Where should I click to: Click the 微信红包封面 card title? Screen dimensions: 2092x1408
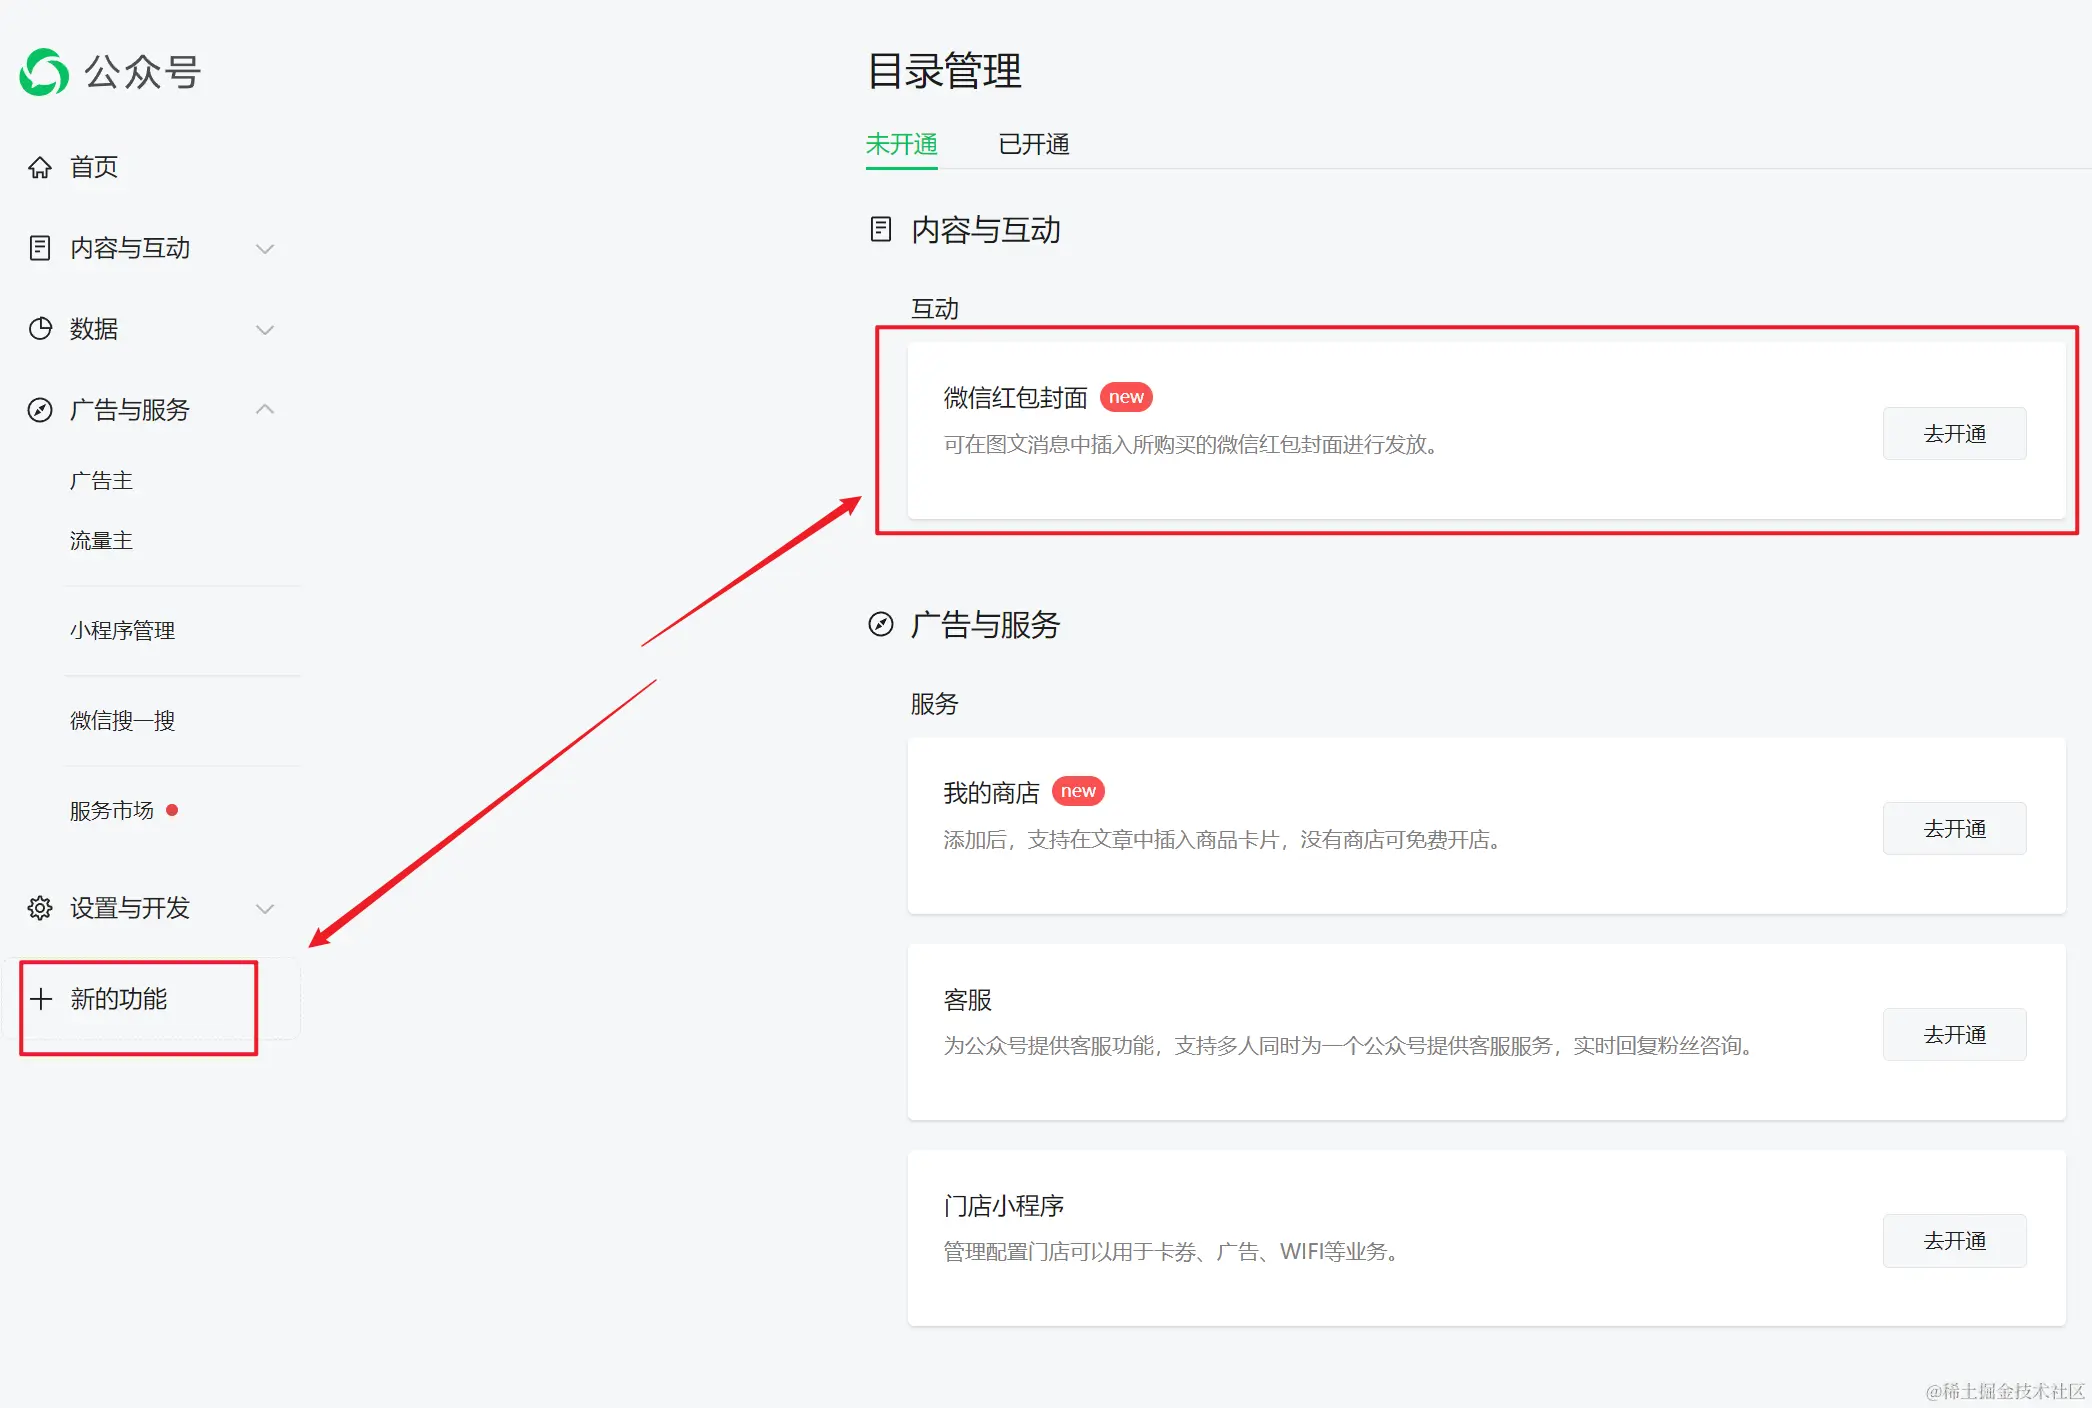[1015, 398]
